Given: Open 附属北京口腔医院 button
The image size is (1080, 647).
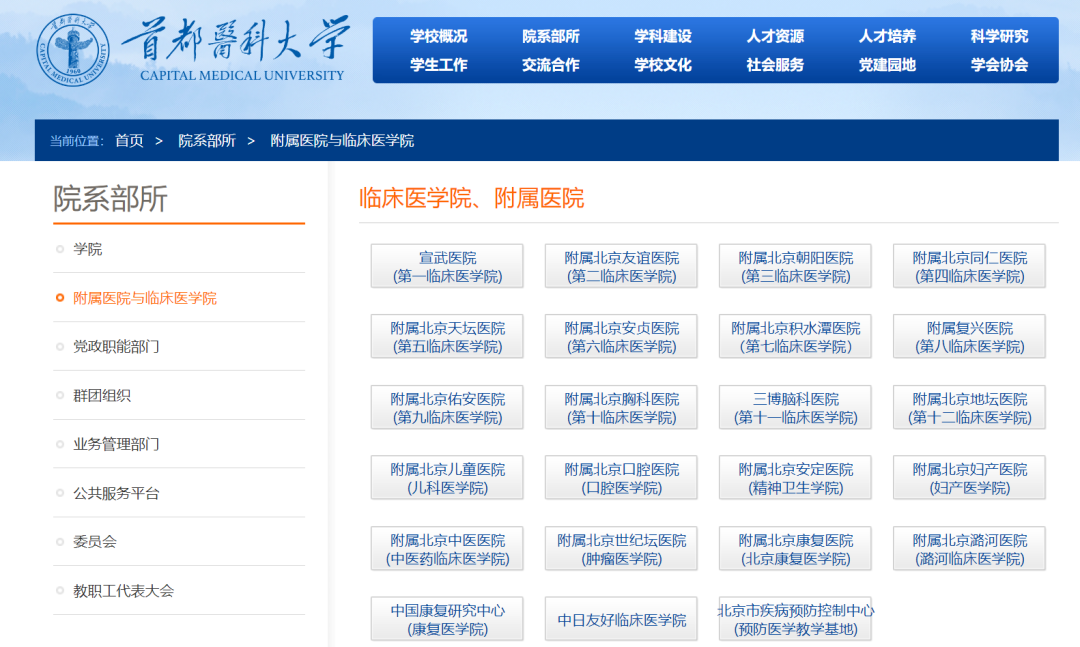Looking at the screenshot, I should [621, 478].
